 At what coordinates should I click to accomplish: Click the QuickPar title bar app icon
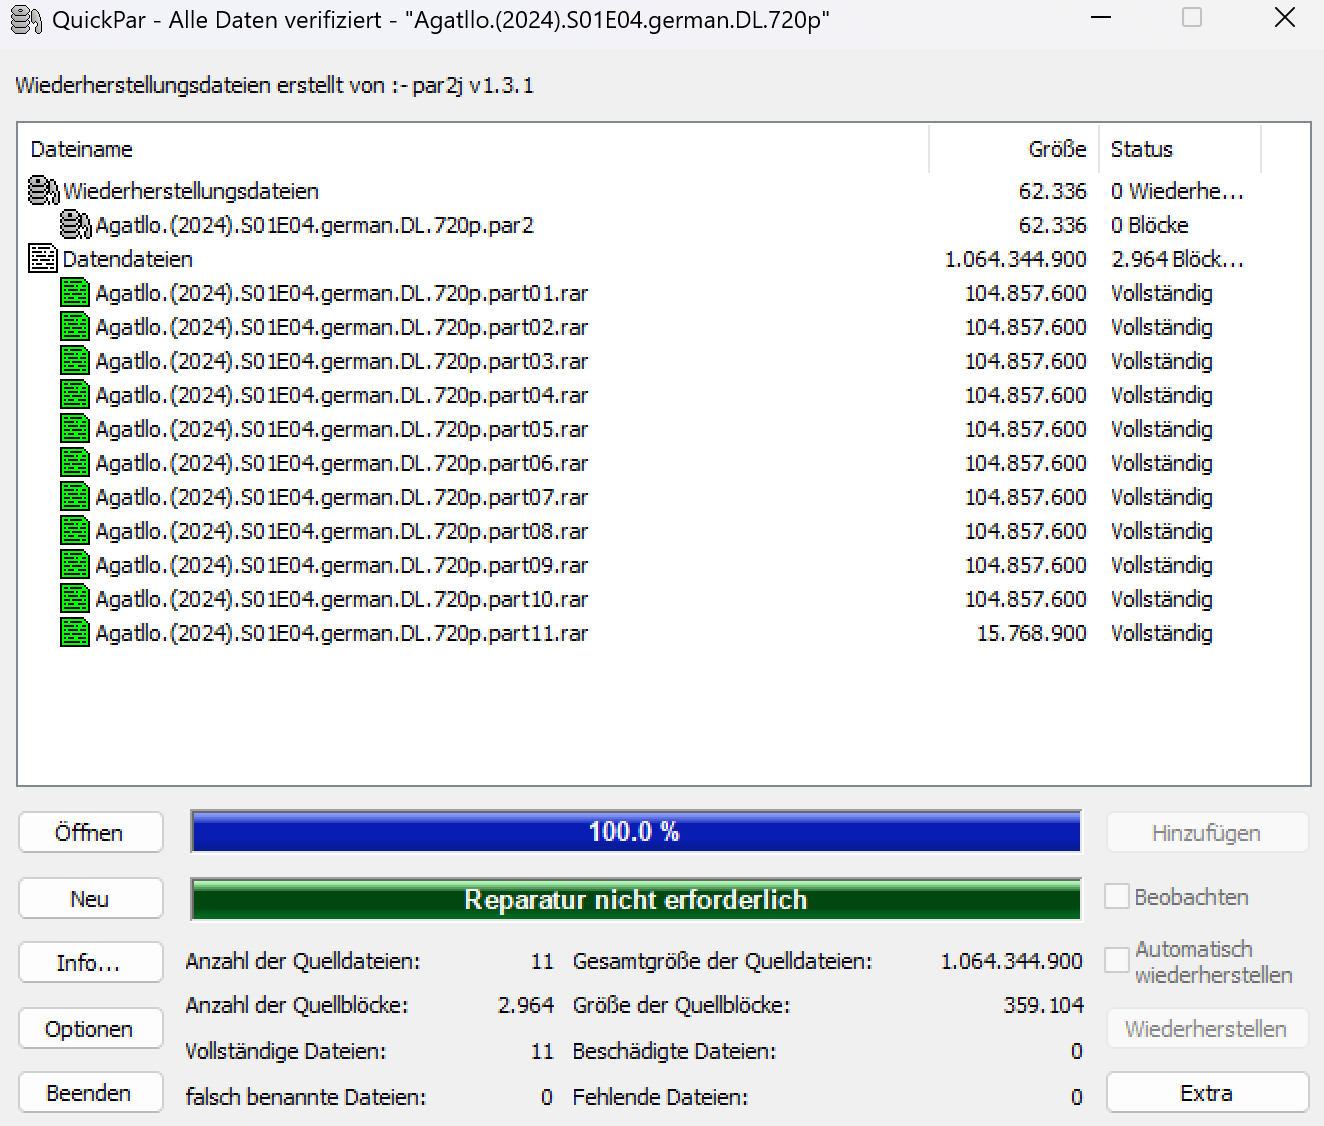click(x=25, y=20)
